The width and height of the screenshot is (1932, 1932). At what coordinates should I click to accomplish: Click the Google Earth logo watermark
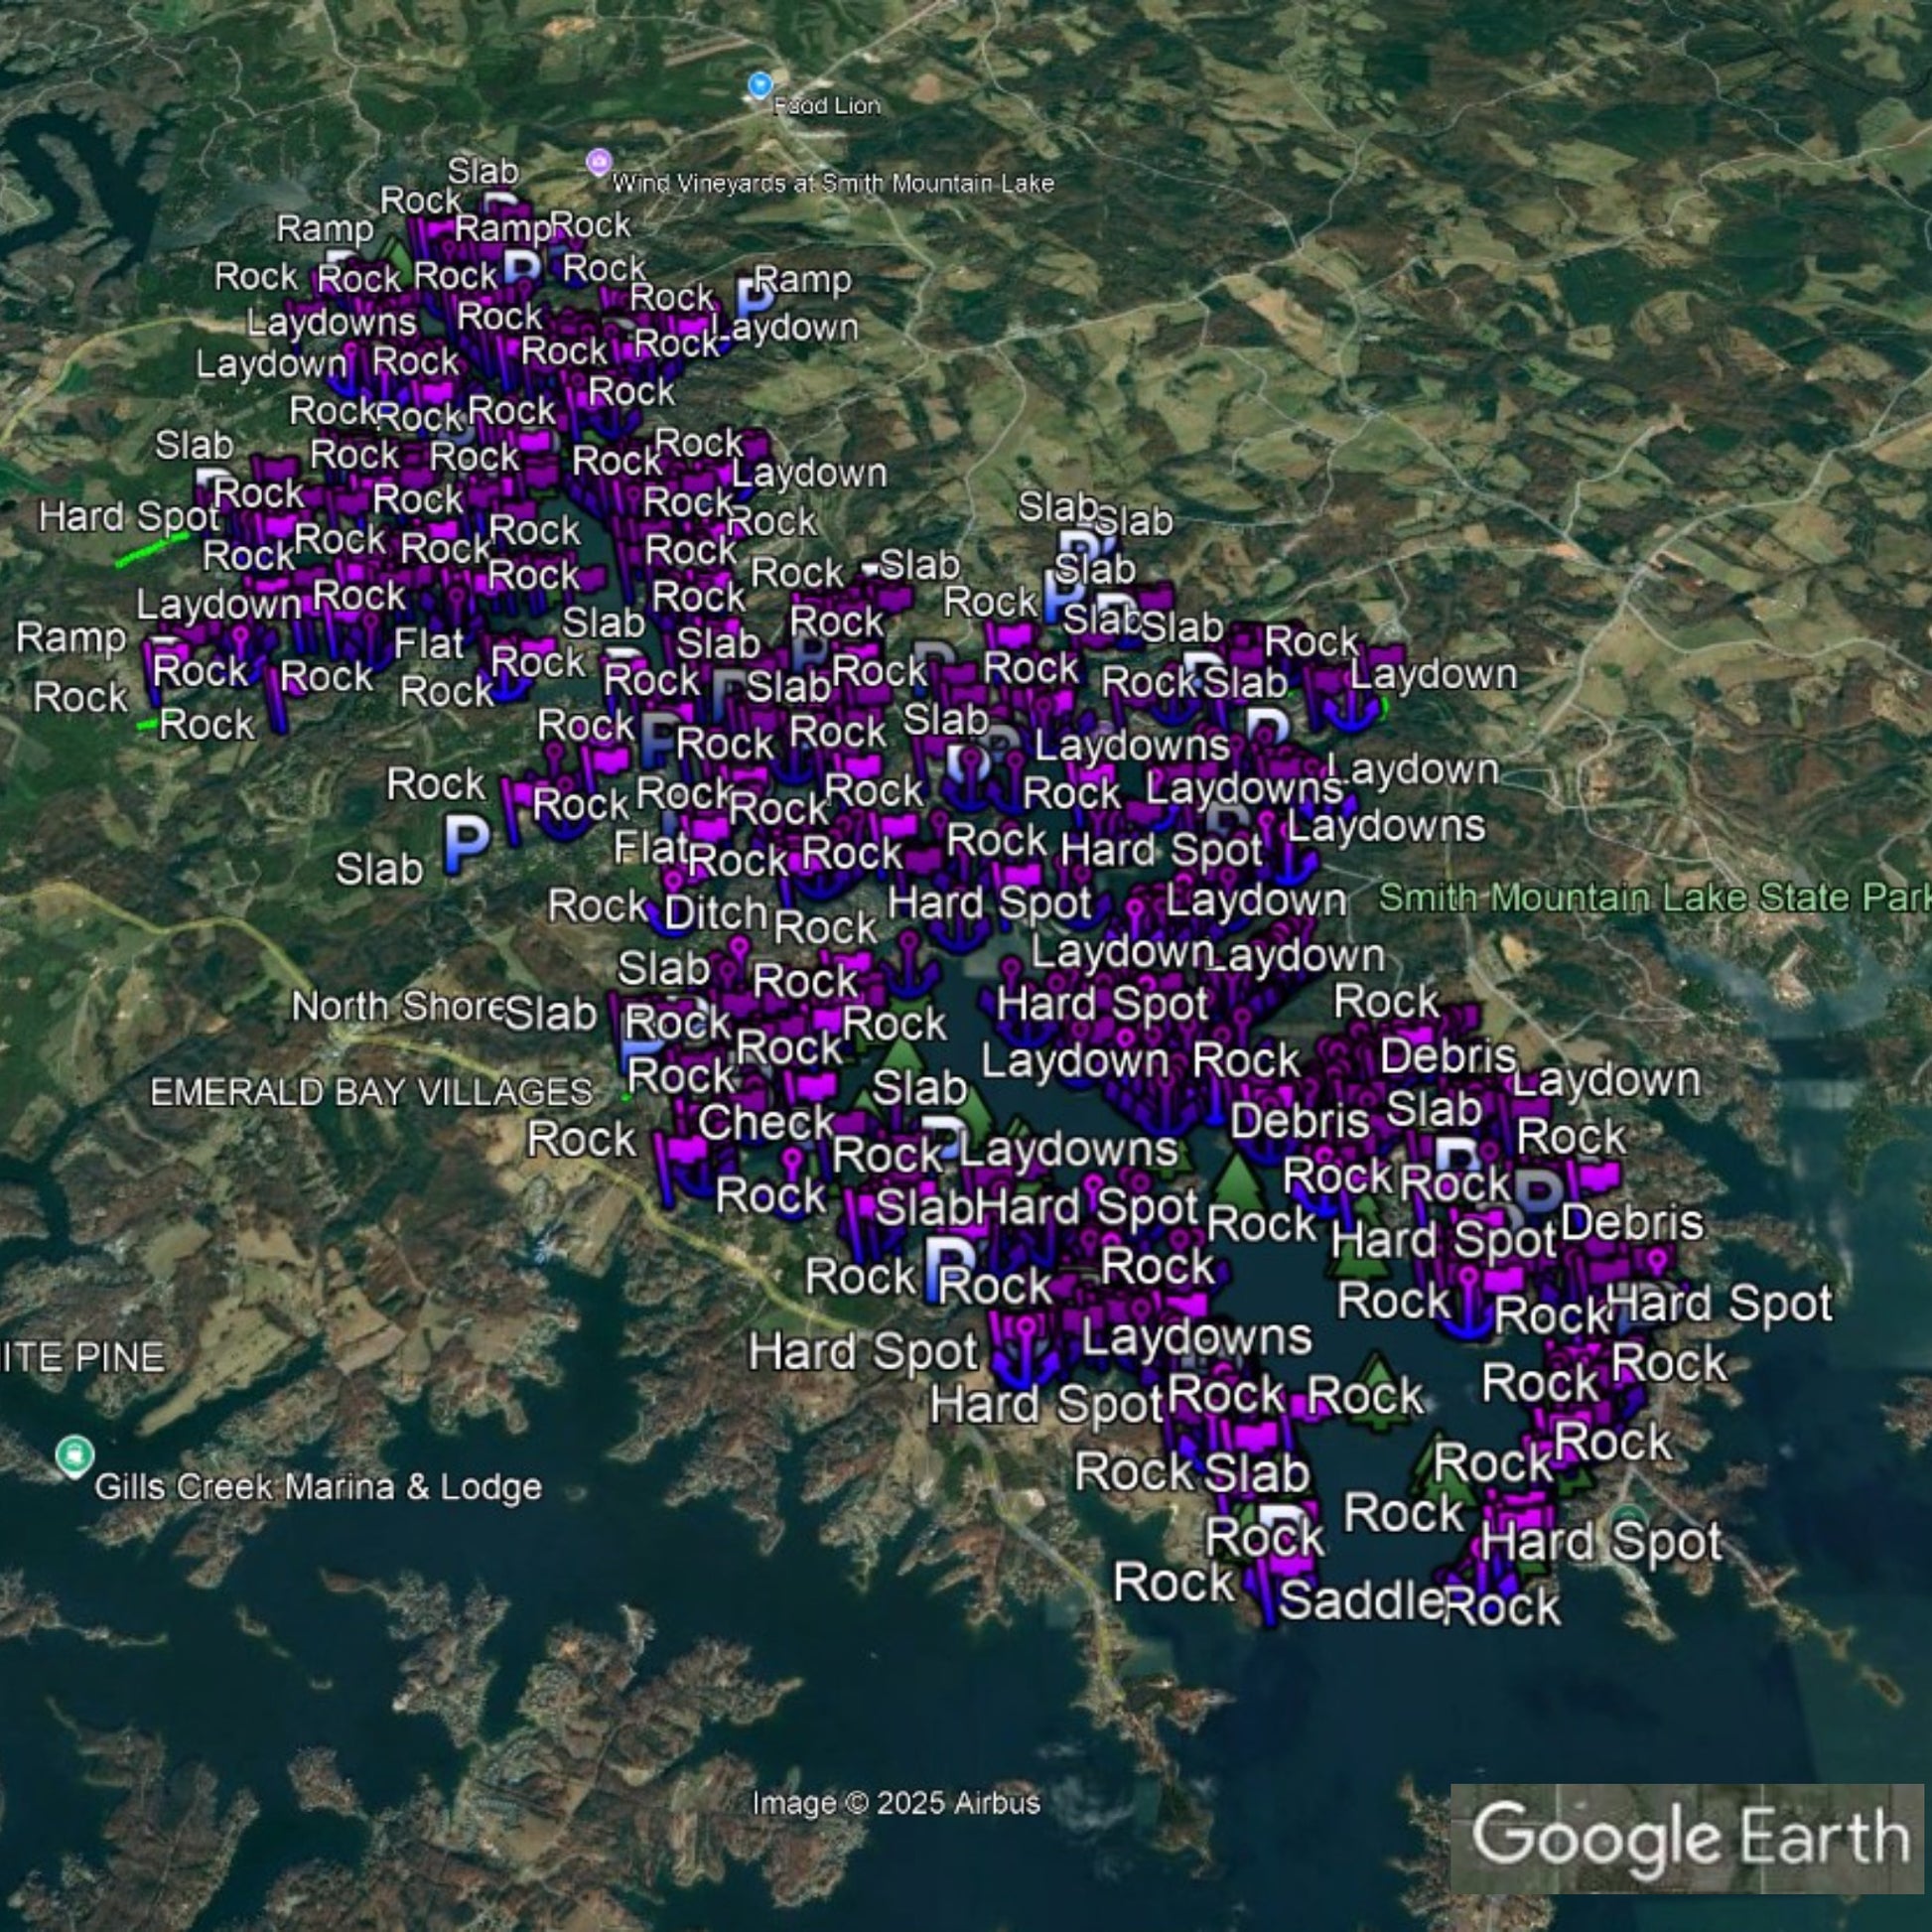[x=1689, y=1836]
